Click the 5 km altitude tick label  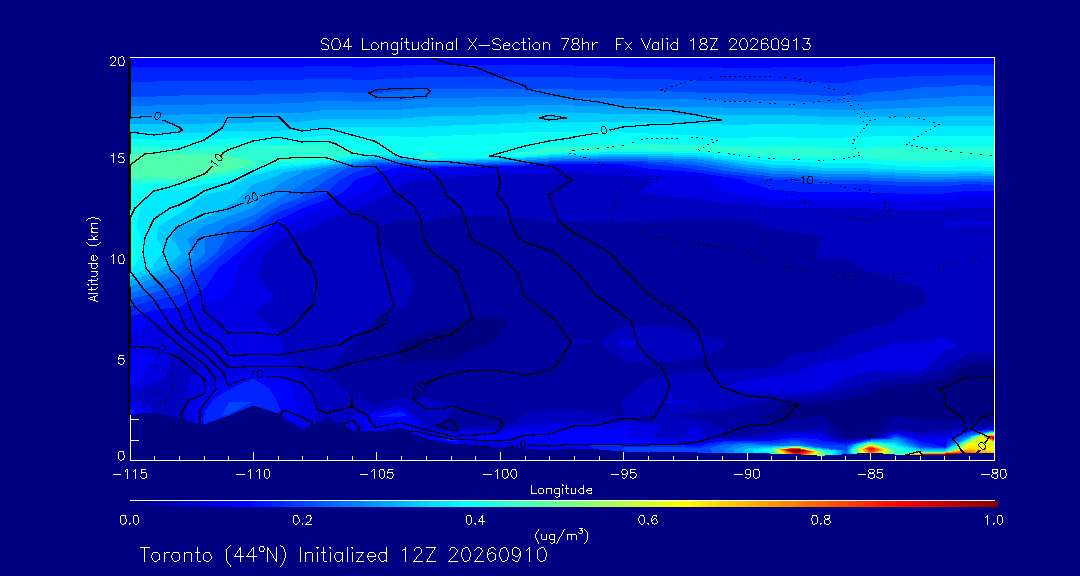click(121, 360)
